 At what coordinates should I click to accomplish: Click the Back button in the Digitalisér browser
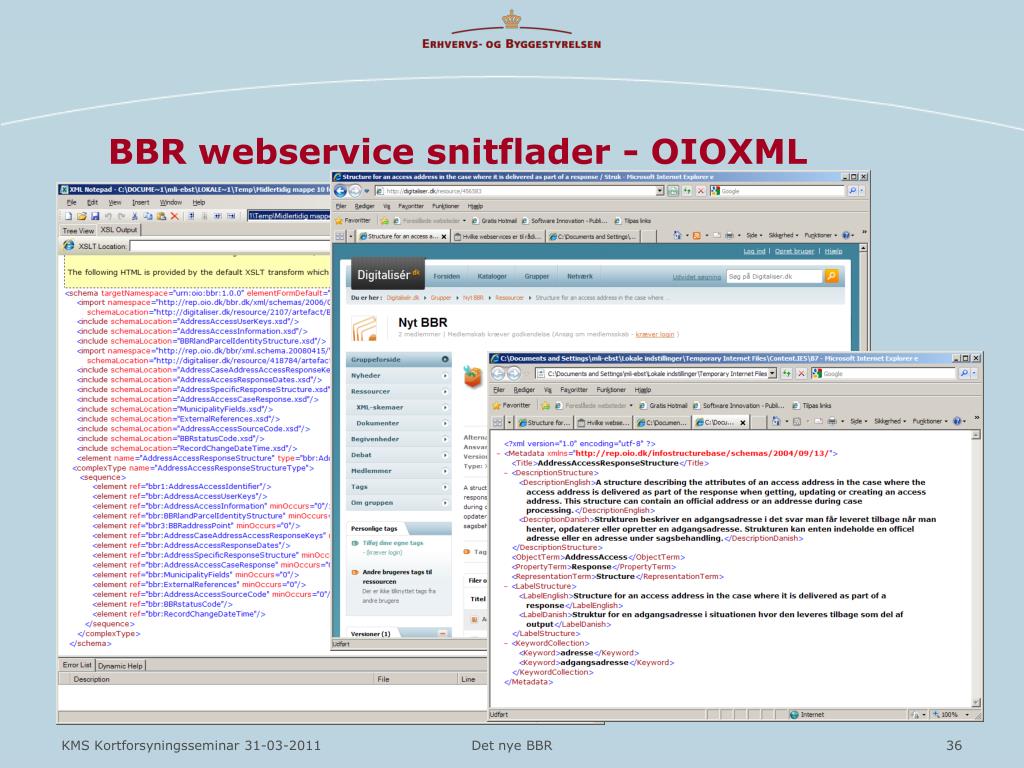(x=340, y=191)
